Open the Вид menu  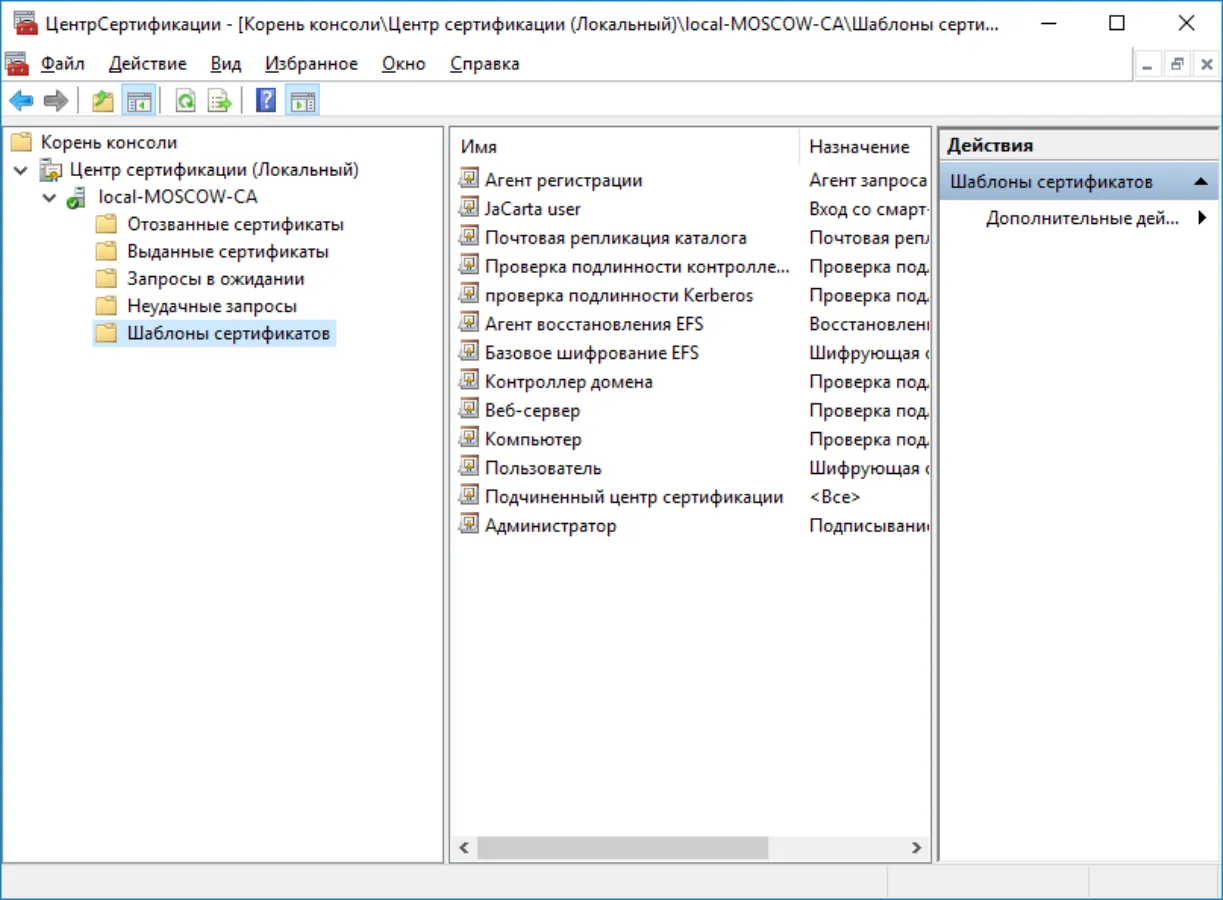pyautogui.click(x=226, y=64)
